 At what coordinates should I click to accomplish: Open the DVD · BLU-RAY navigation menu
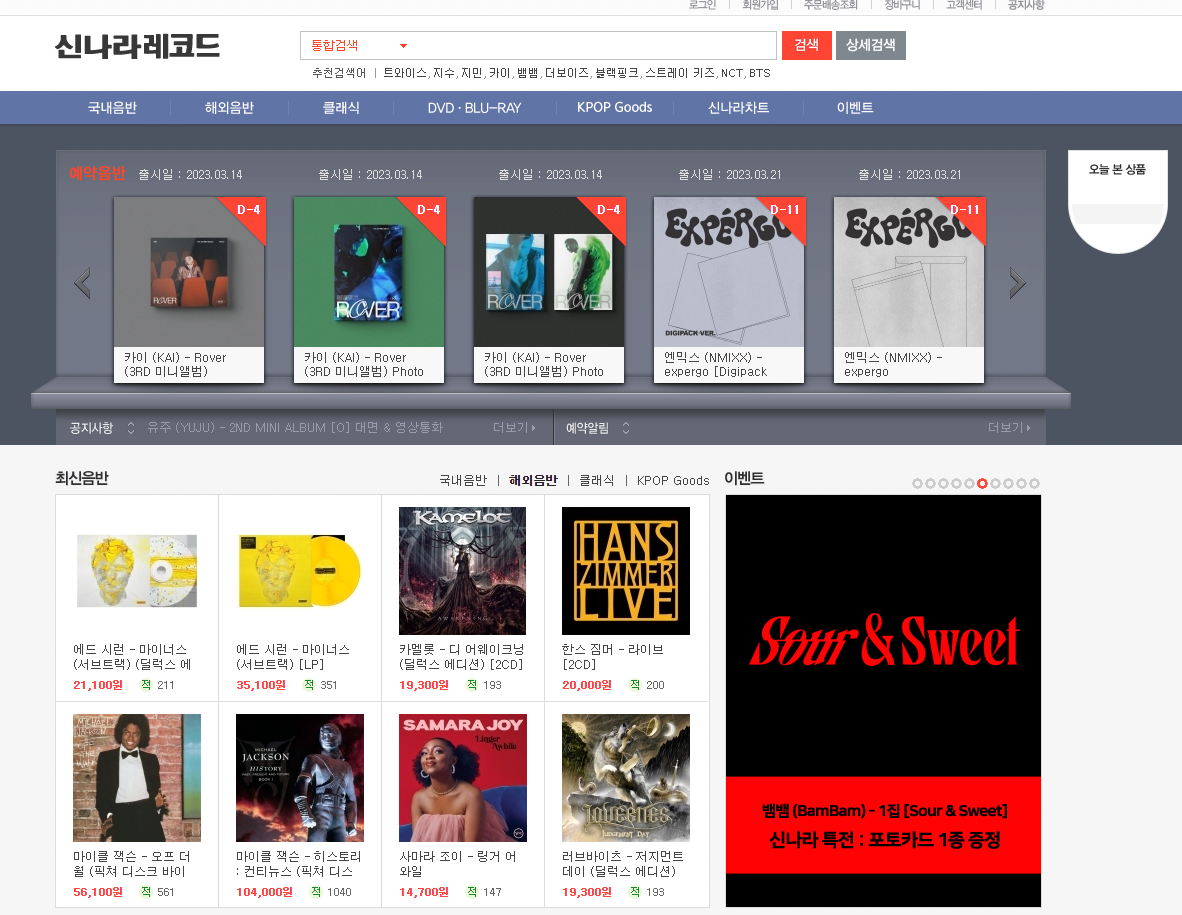pyautogui.click(x=474, y=108)
